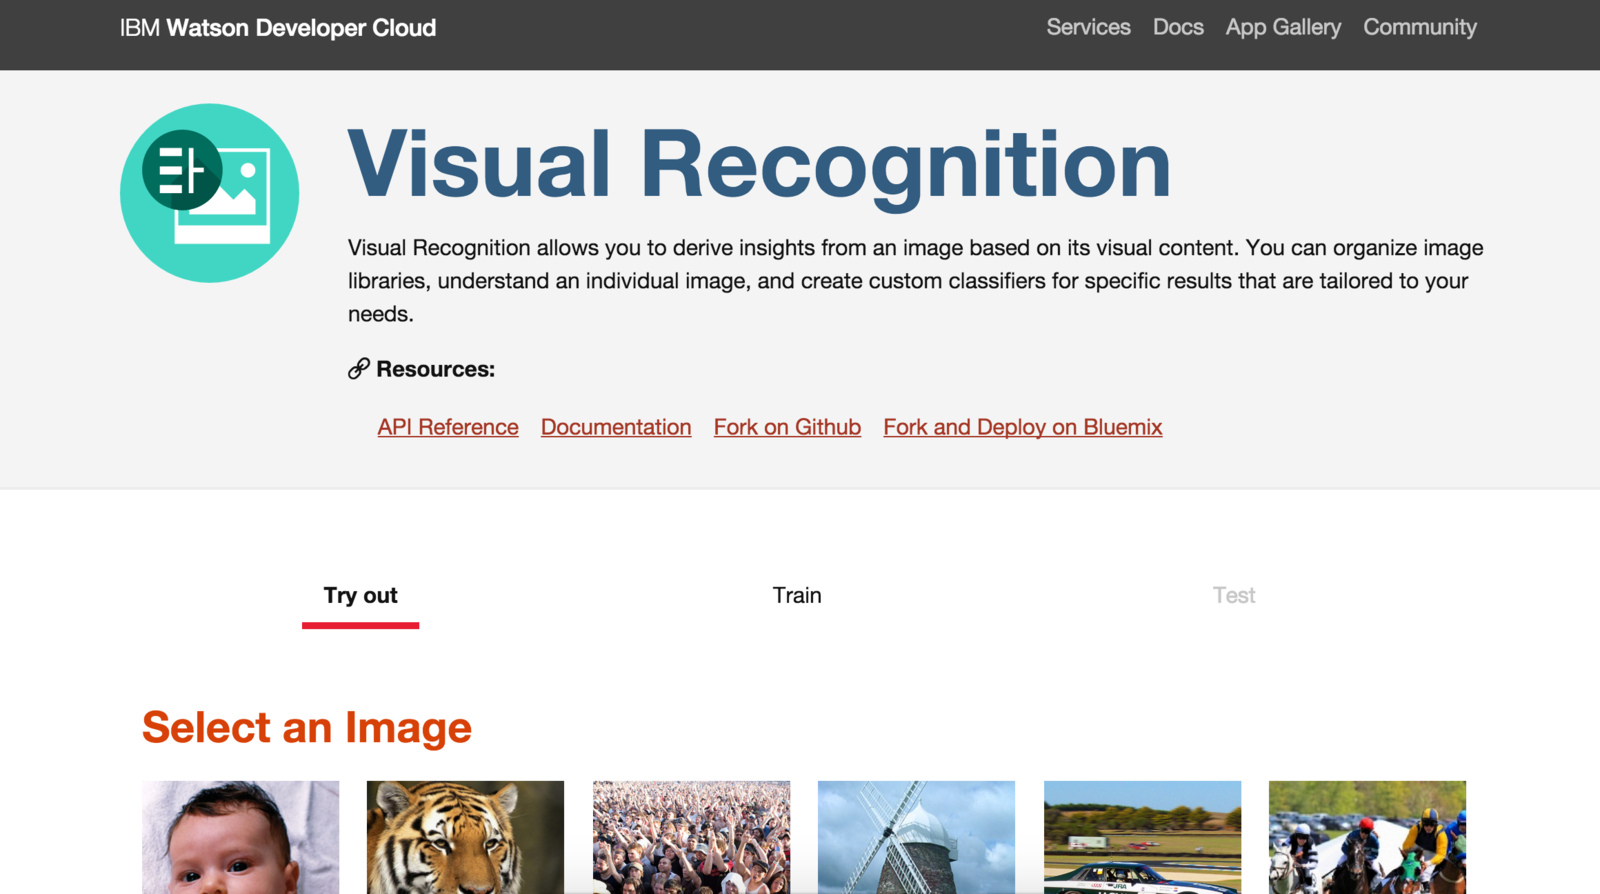Click the Visual Recognition service logo icon

[x=209, y=193]
